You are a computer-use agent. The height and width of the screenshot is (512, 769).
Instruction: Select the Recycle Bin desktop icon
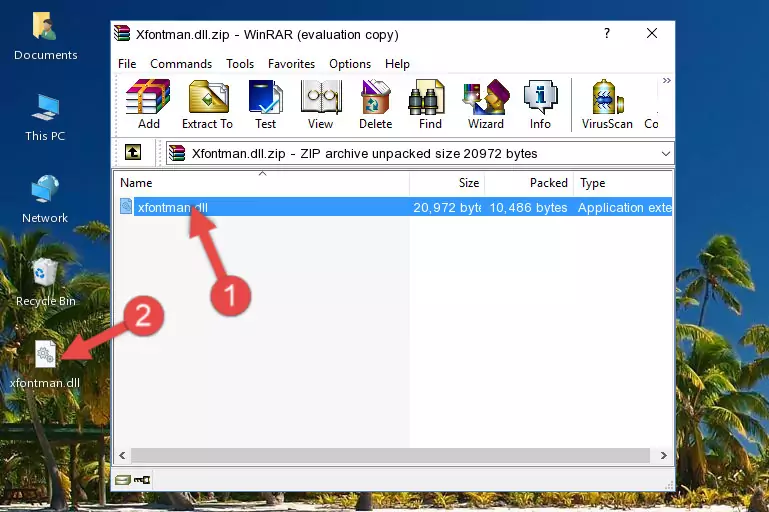point(45,282)
